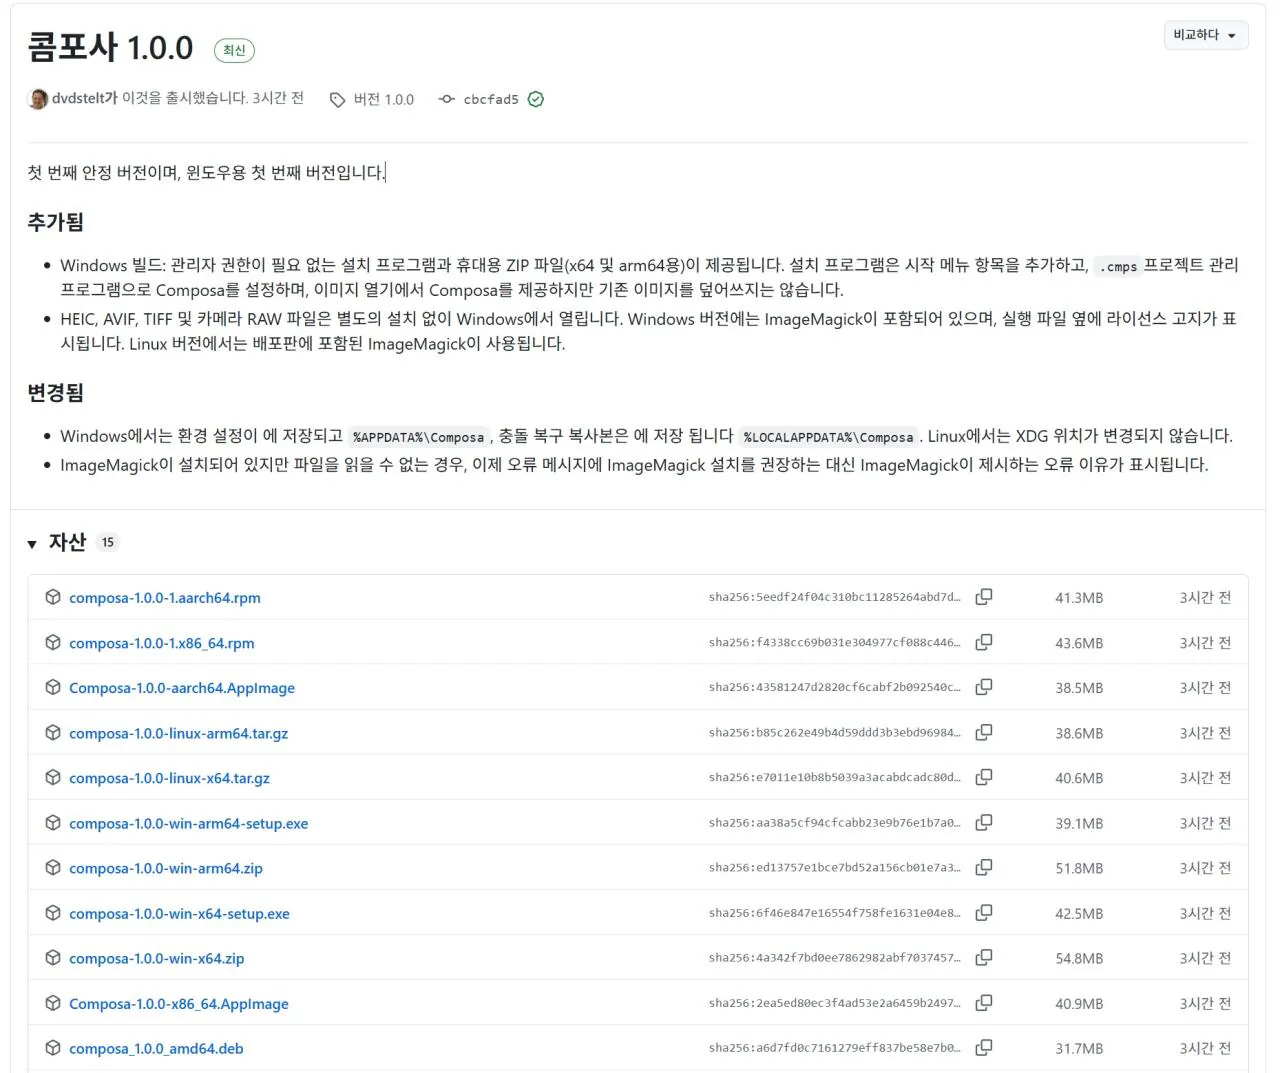Copy checksum for composa-1.0.0-win-x64.zip

984,958
